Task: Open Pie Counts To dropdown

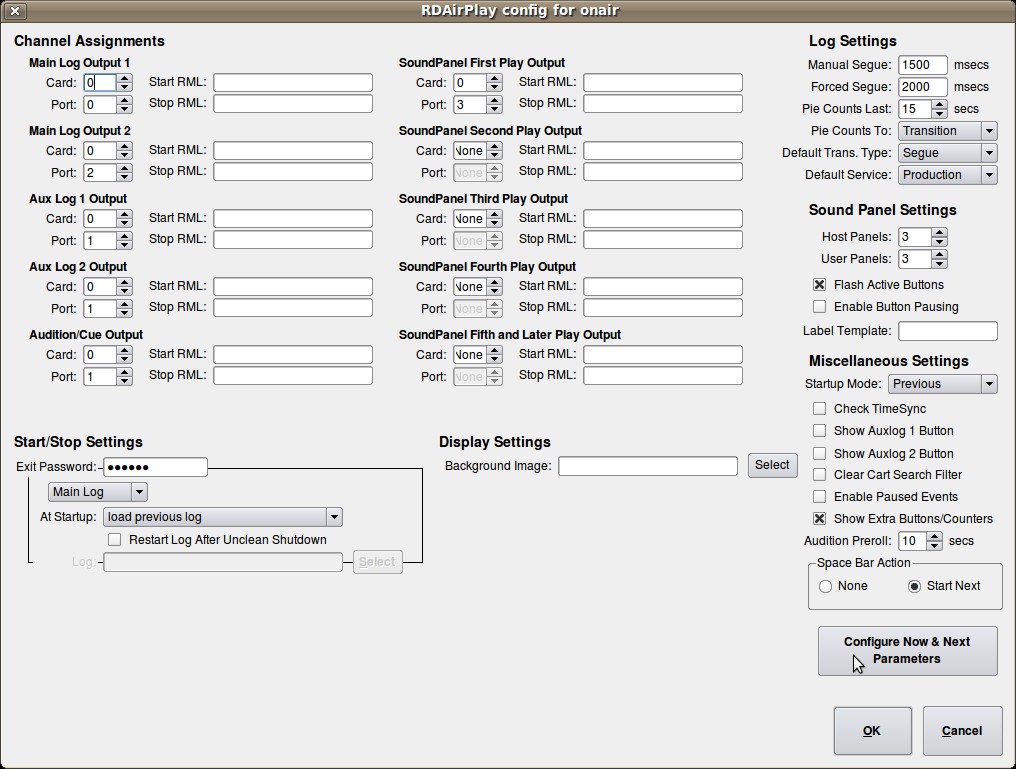Action: pyautogui.click(x=947, y=131)
